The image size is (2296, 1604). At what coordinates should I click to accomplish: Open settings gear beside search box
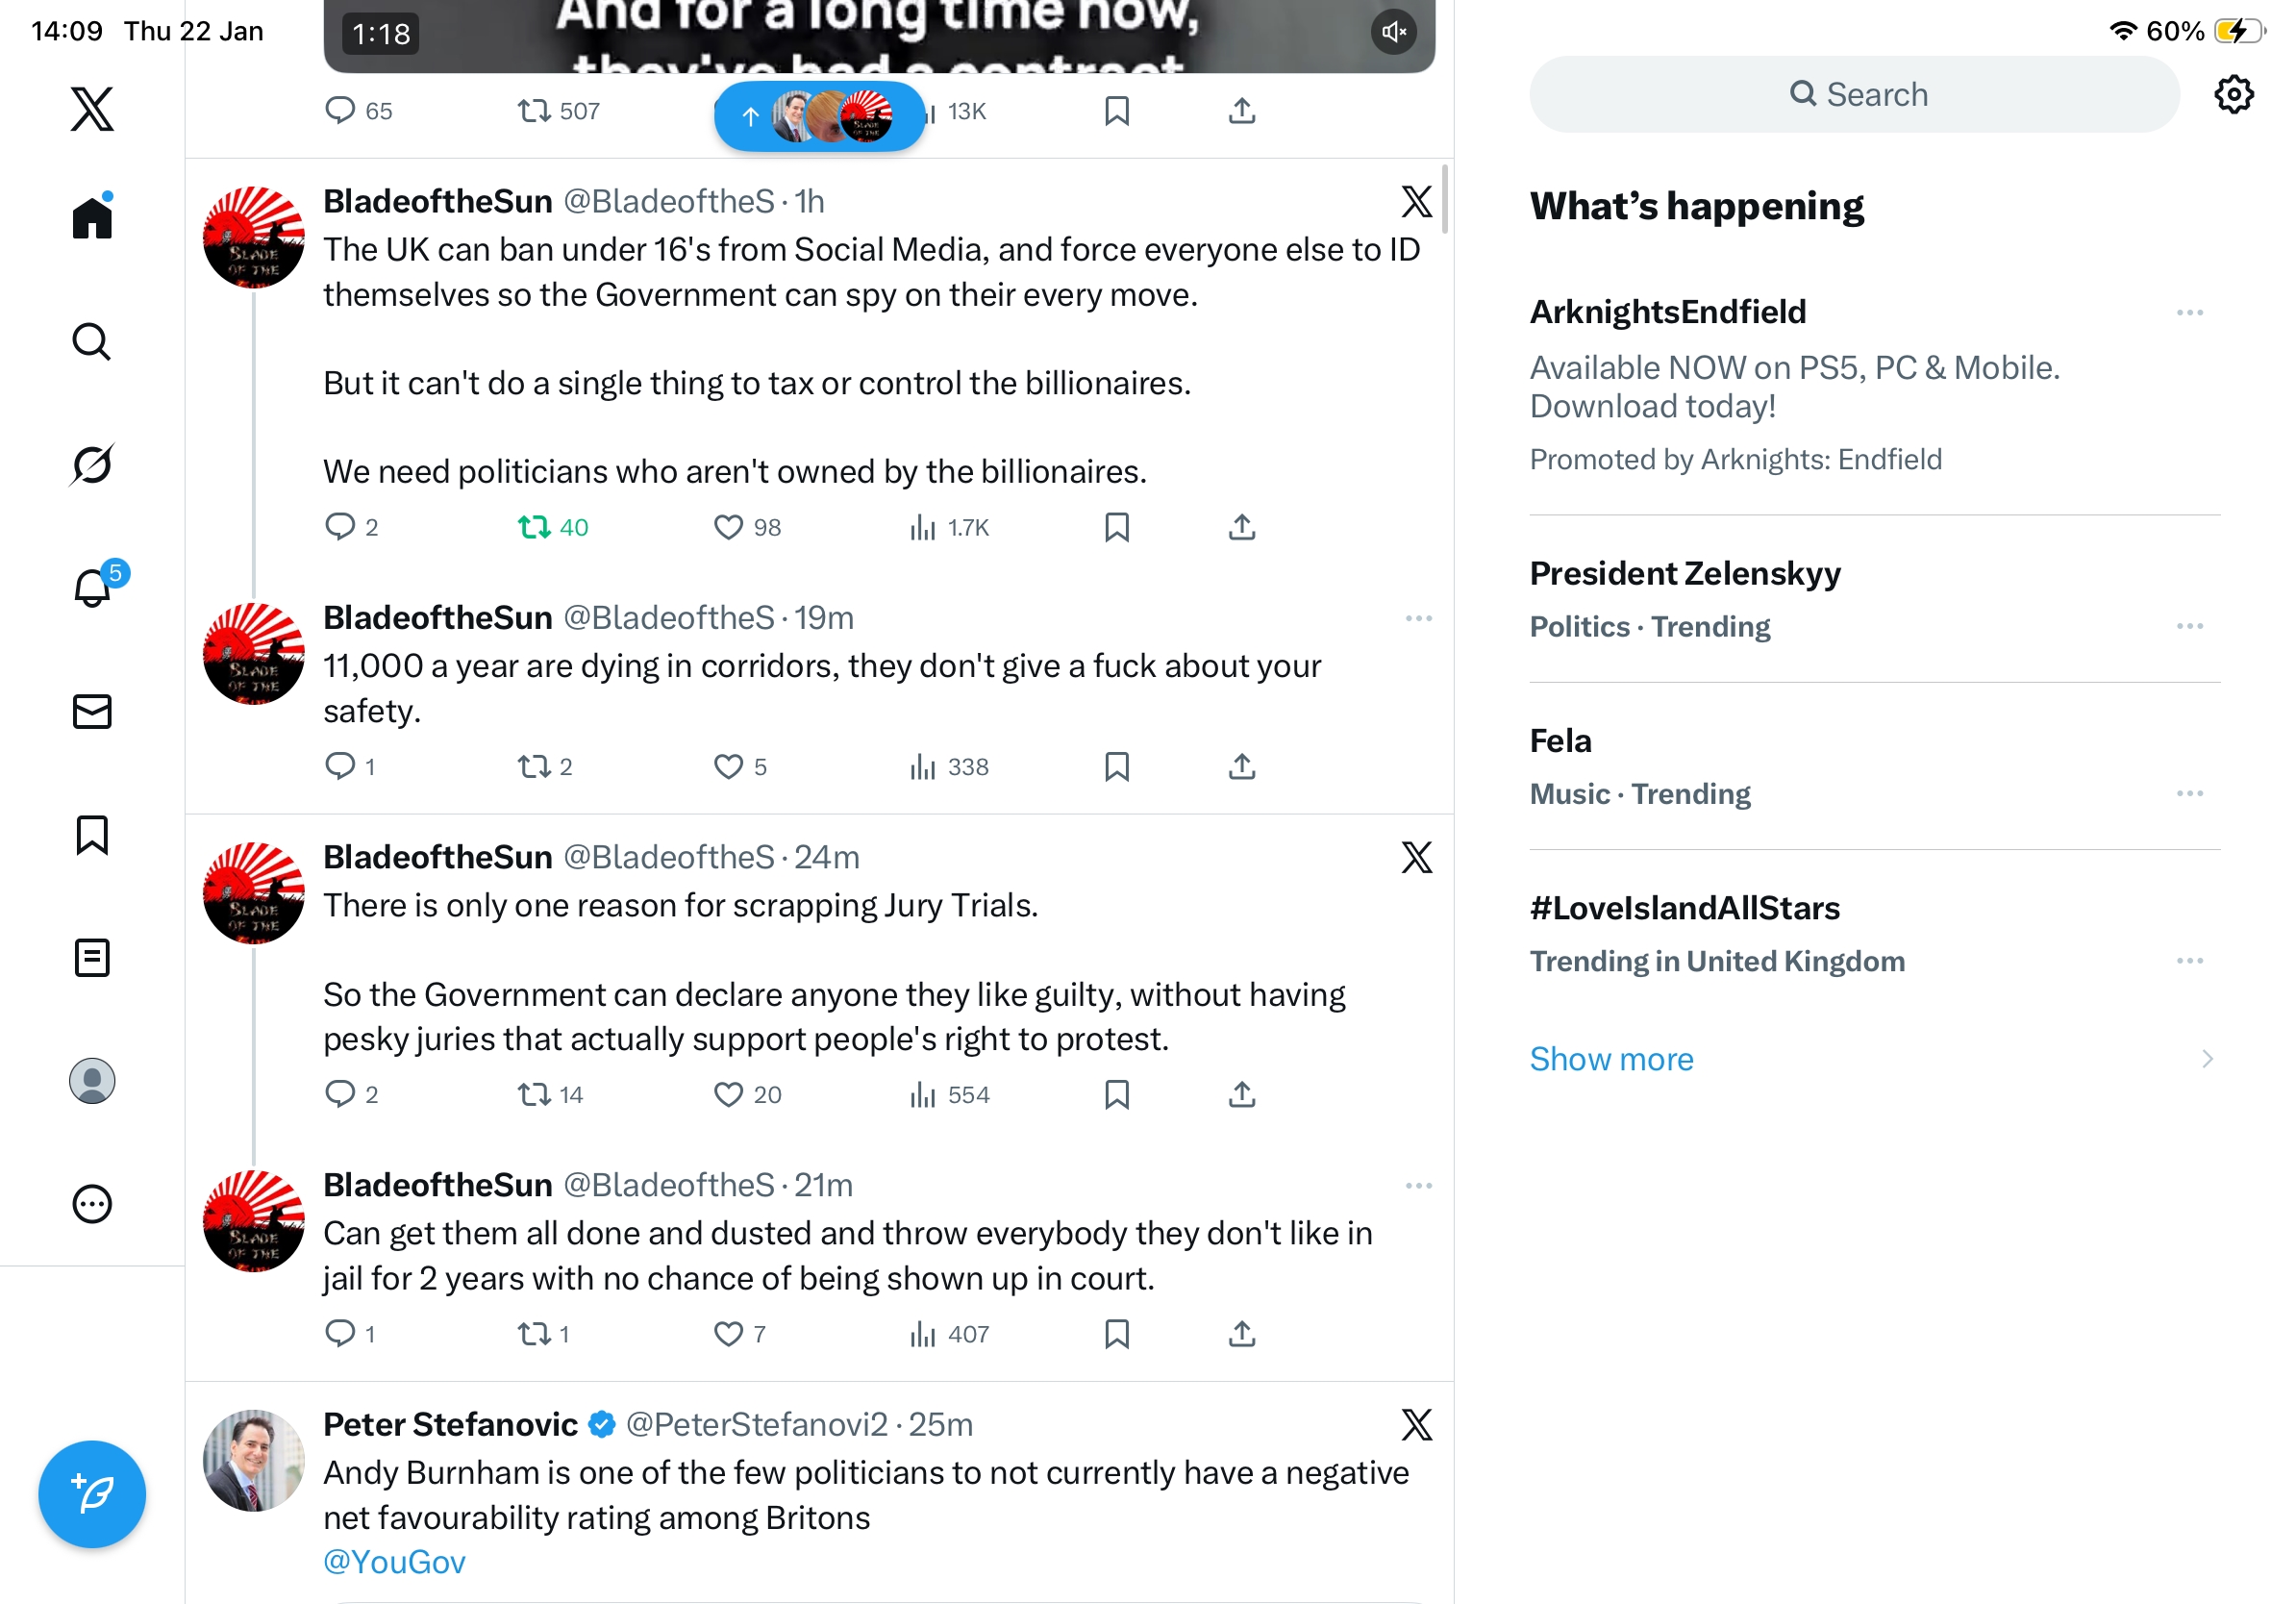click(x=2233, y=95)
